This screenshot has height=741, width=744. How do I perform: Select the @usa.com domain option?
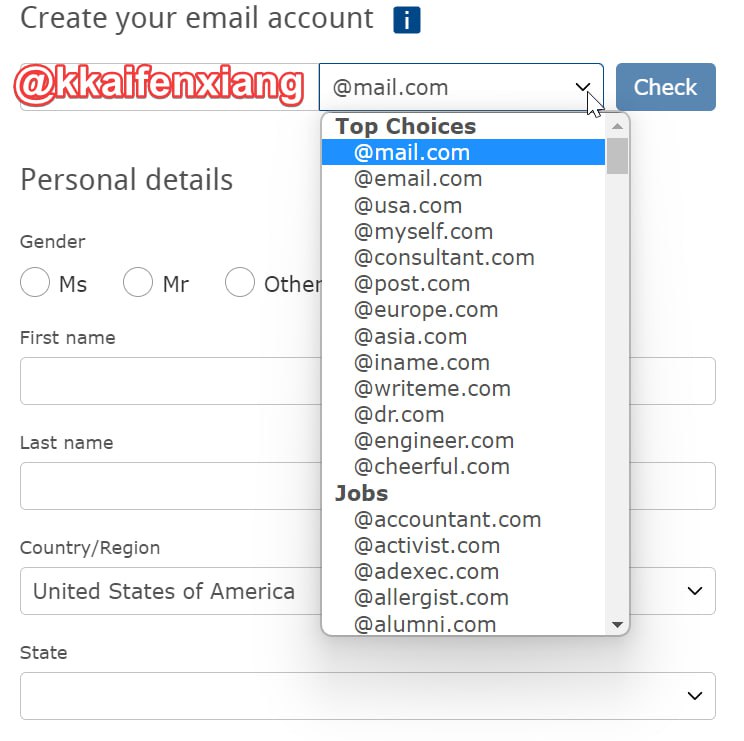[408, 205]
